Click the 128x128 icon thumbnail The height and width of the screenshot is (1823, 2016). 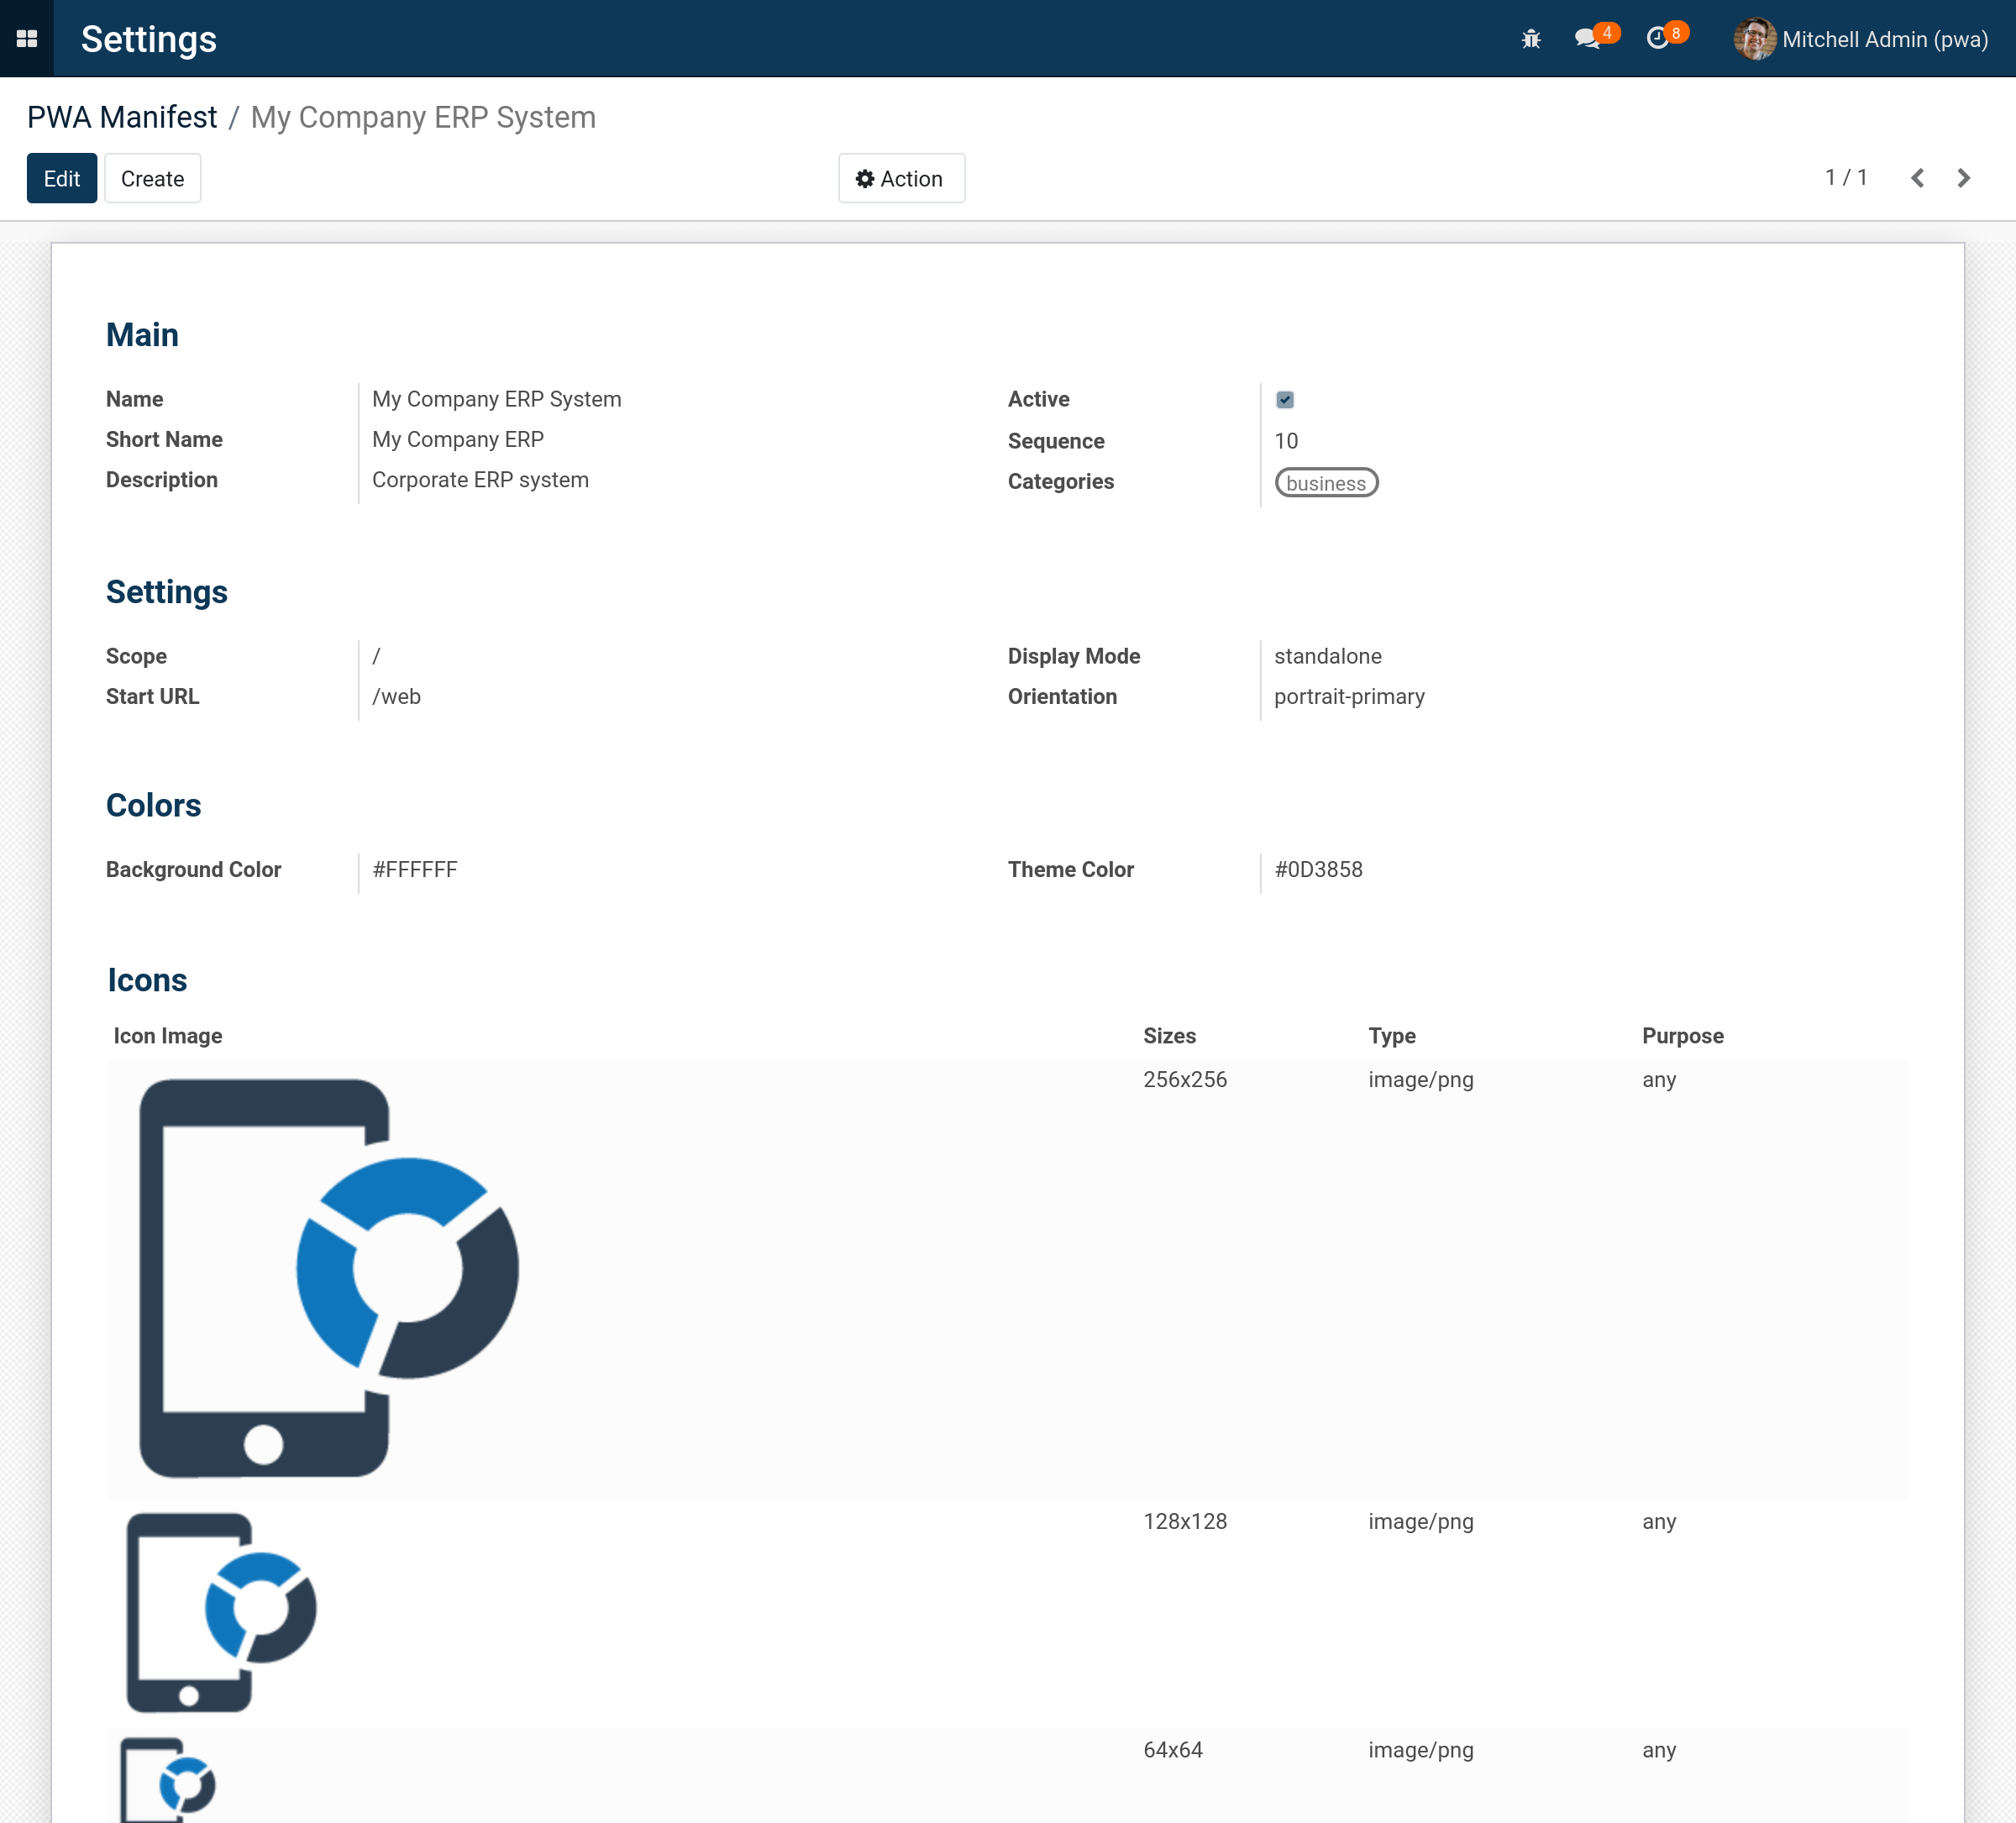pos(221,1612)
